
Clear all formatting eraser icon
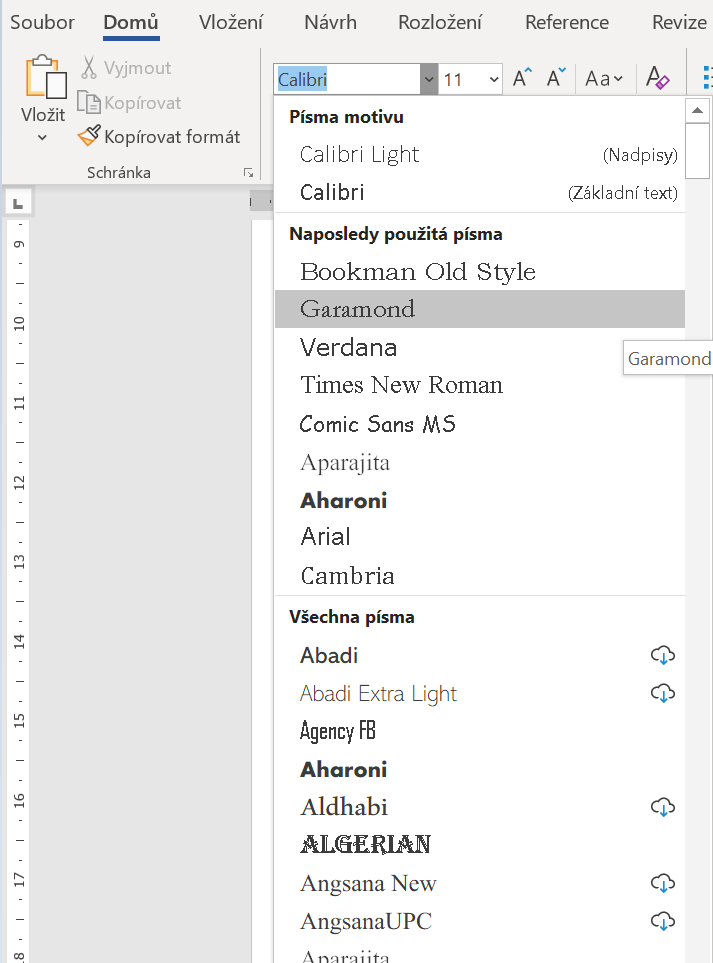(657, 79)
